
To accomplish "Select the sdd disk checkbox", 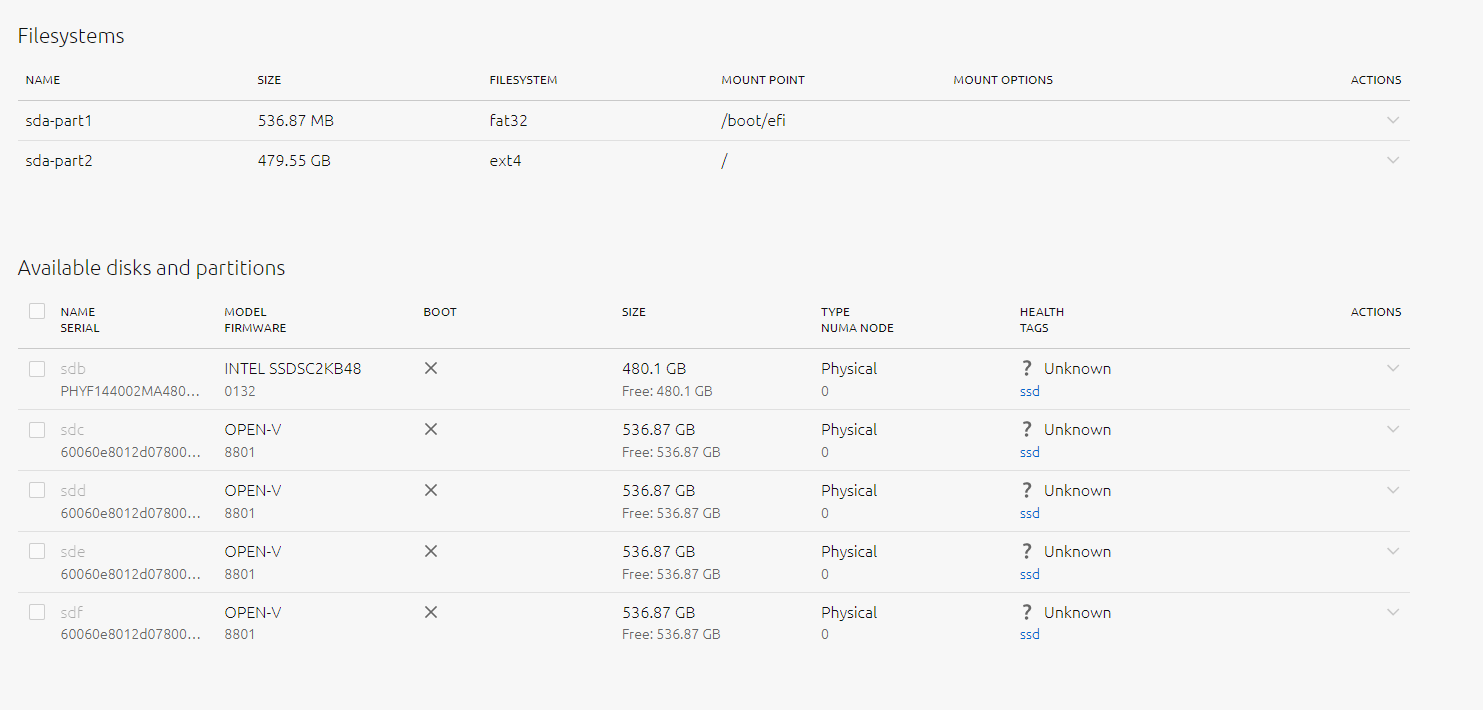I will (x=37, y=491).
